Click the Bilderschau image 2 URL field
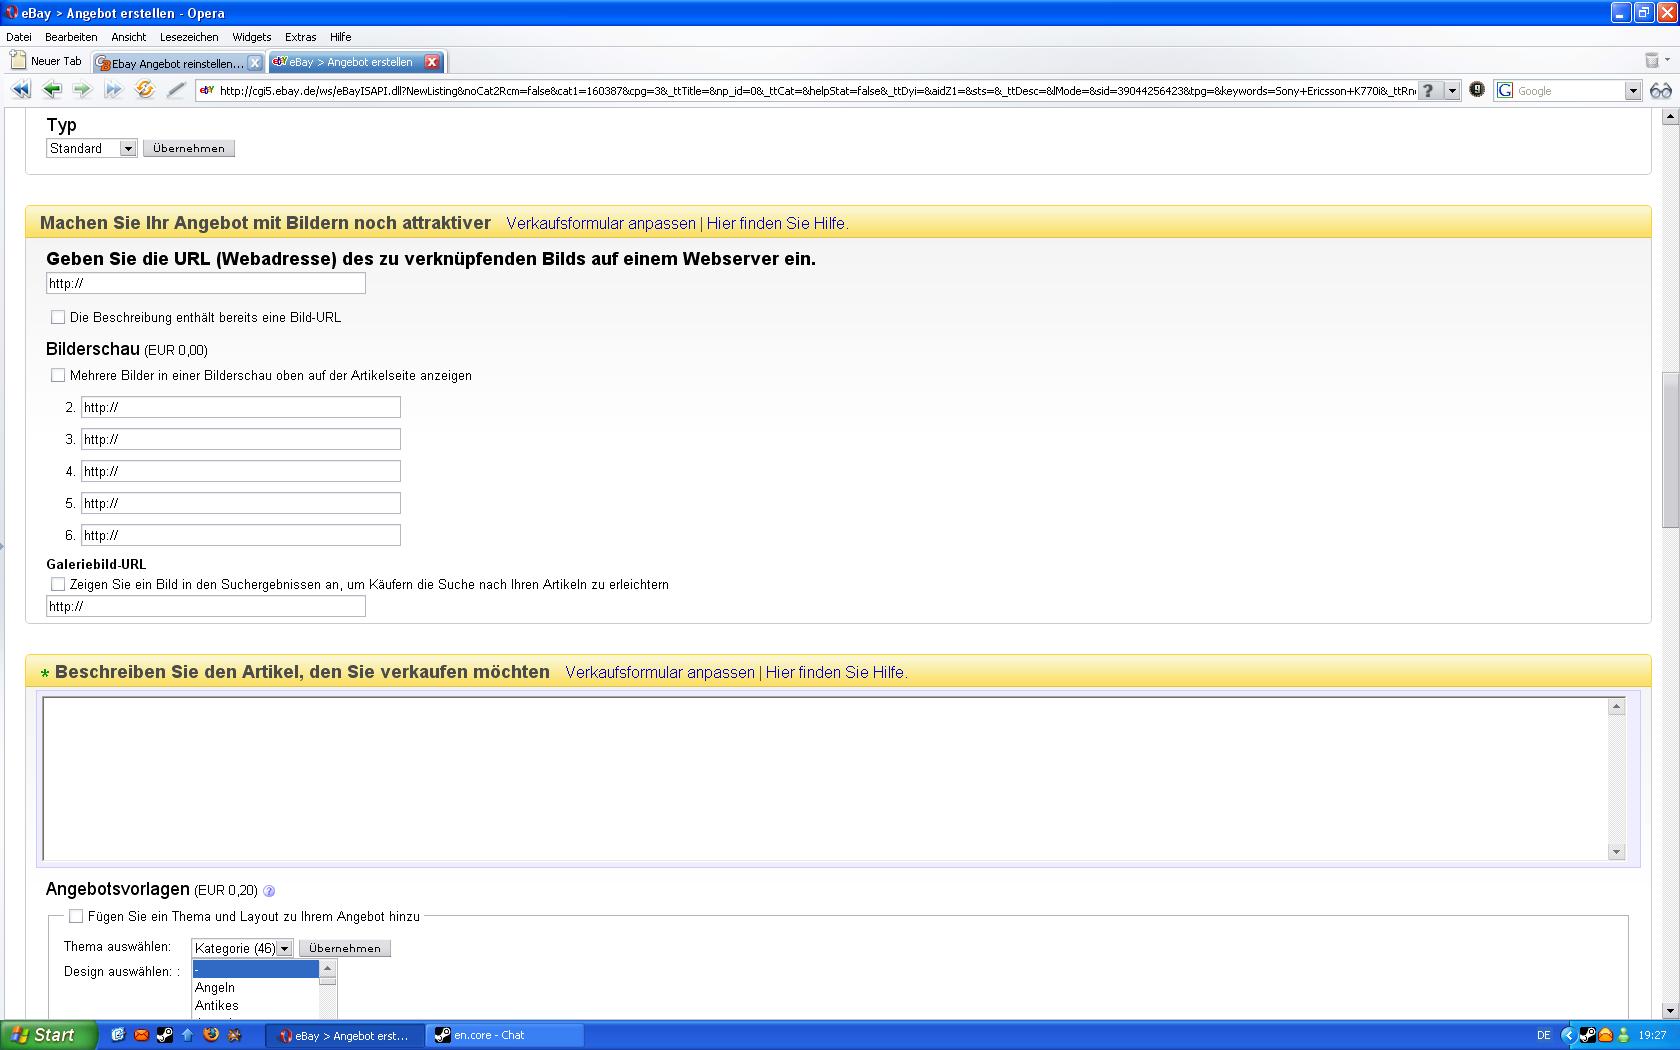1680x1050 pixels. 241,407
